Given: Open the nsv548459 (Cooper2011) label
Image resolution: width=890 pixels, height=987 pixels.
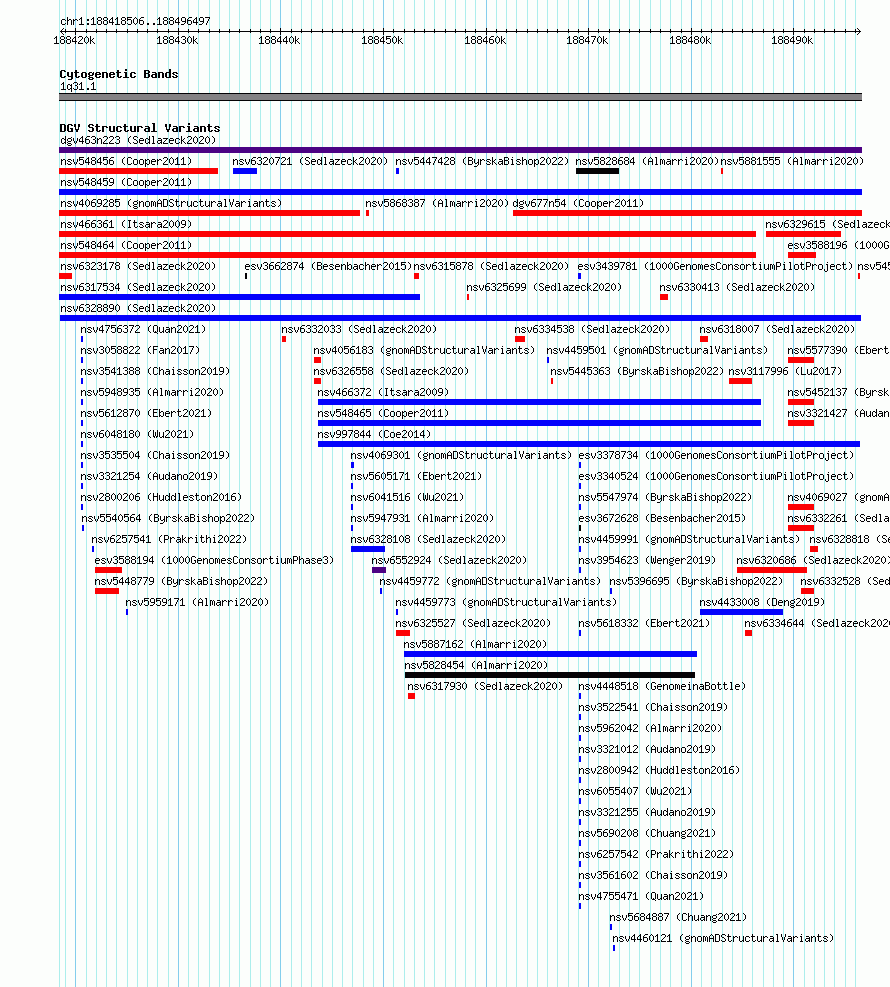Looking at the screenshot, I should [126, 183].
